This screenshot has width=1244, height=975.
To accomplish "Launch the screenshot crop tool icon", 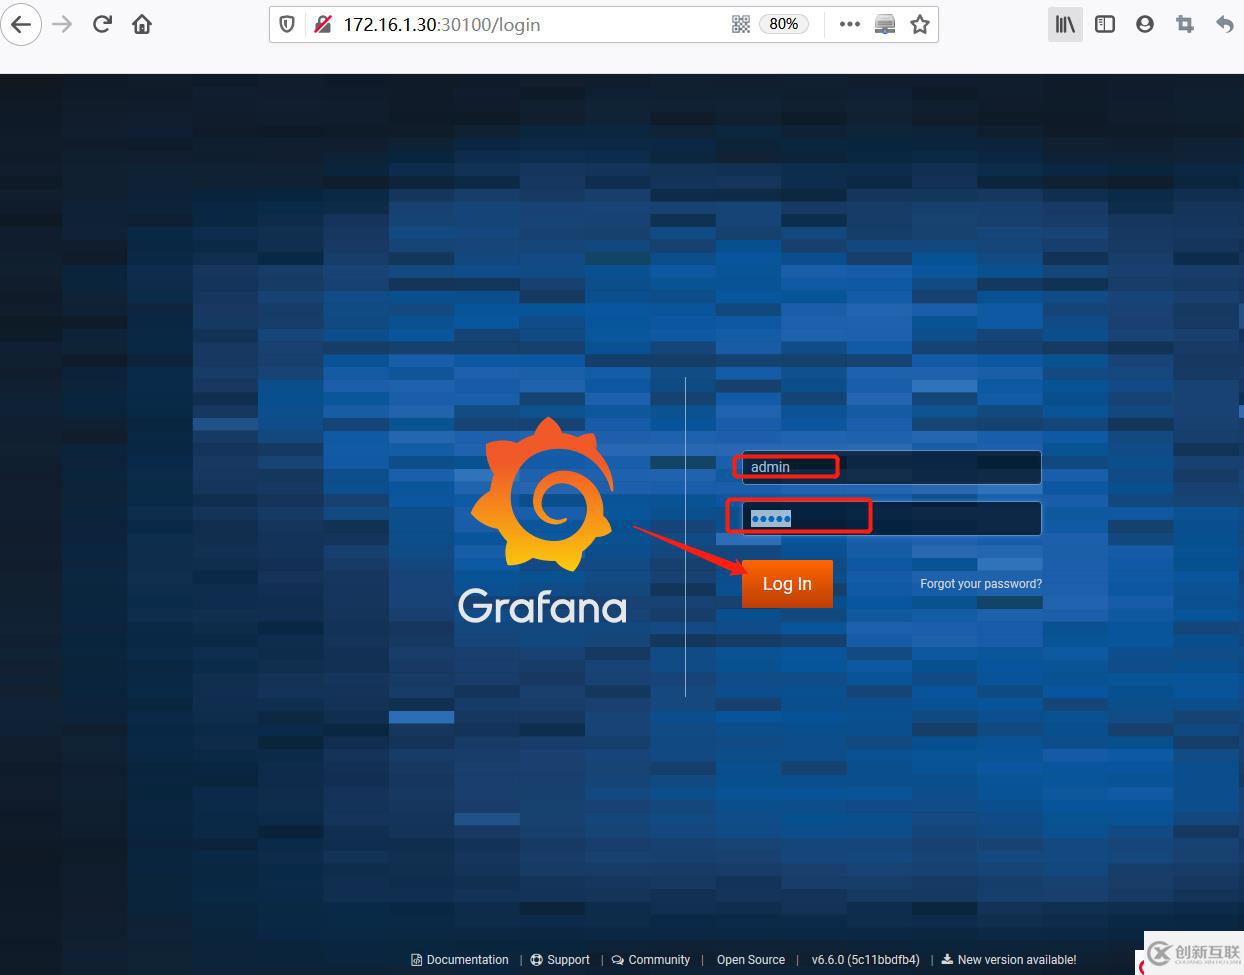I will [x=1185, y=24].
